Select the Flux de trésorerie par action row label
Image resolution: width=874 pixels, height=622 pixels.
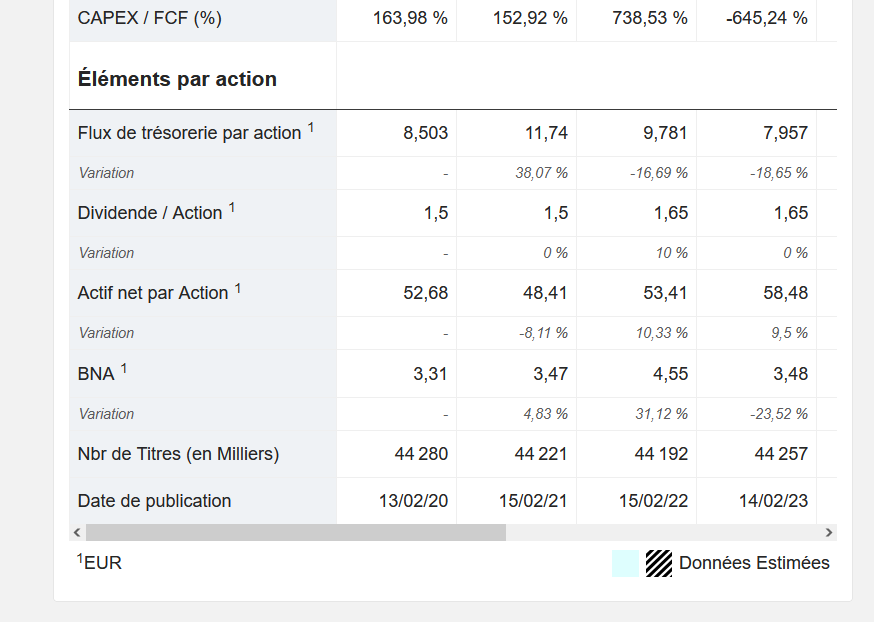pyautogui.click(x=189, y=133)
